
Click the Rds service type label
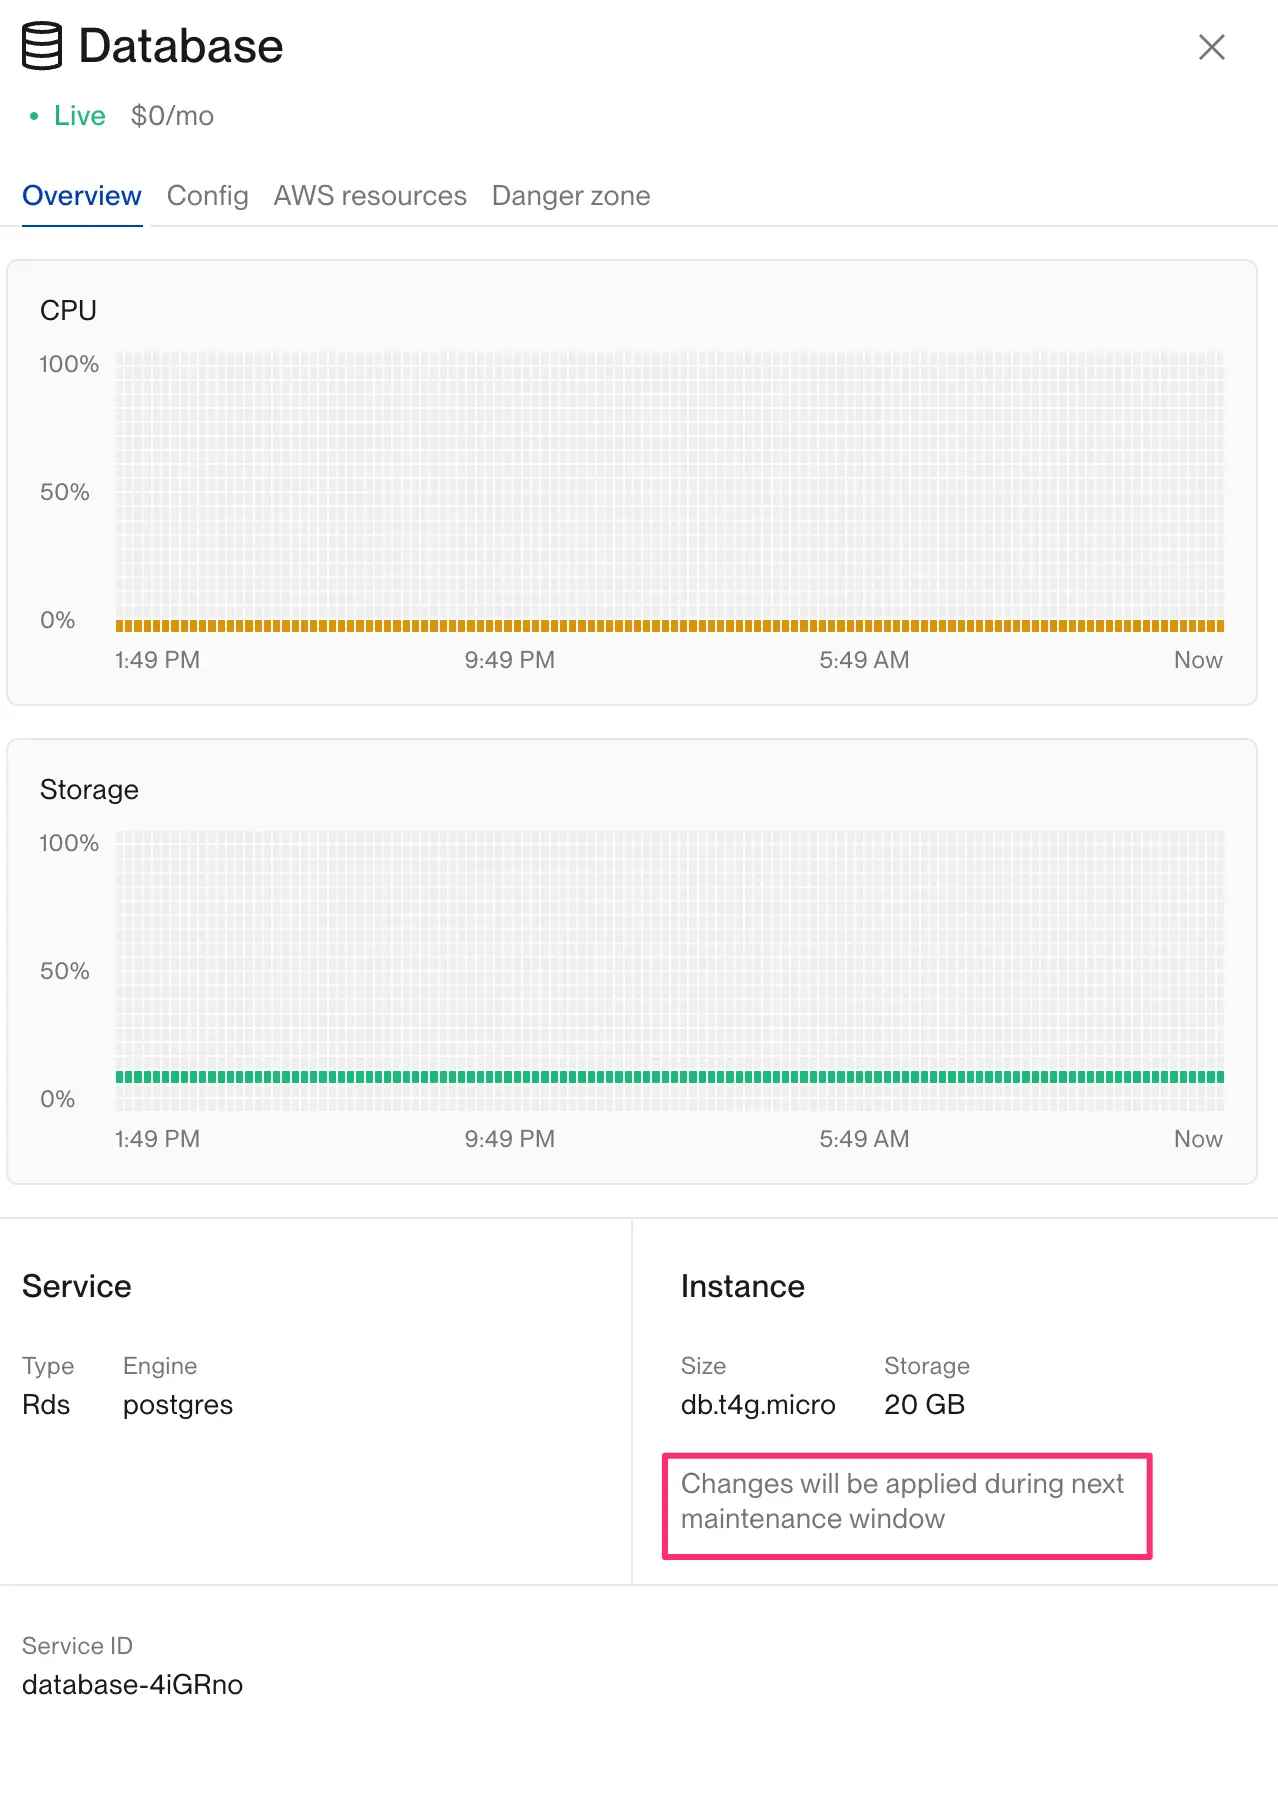pos(46,1404)
